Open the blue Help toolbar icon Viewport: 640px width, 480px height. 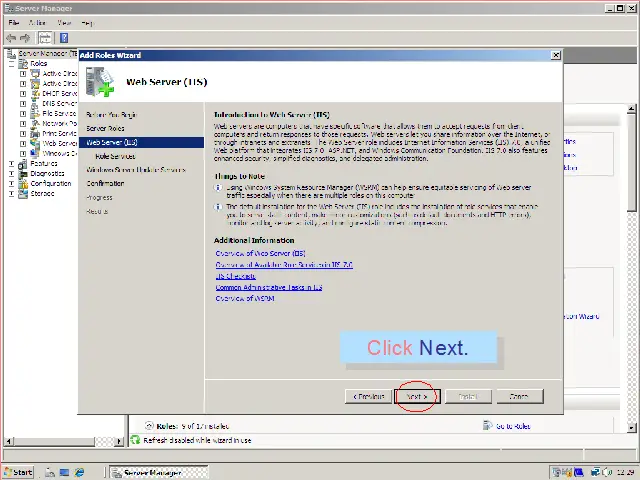coord(64,38)
